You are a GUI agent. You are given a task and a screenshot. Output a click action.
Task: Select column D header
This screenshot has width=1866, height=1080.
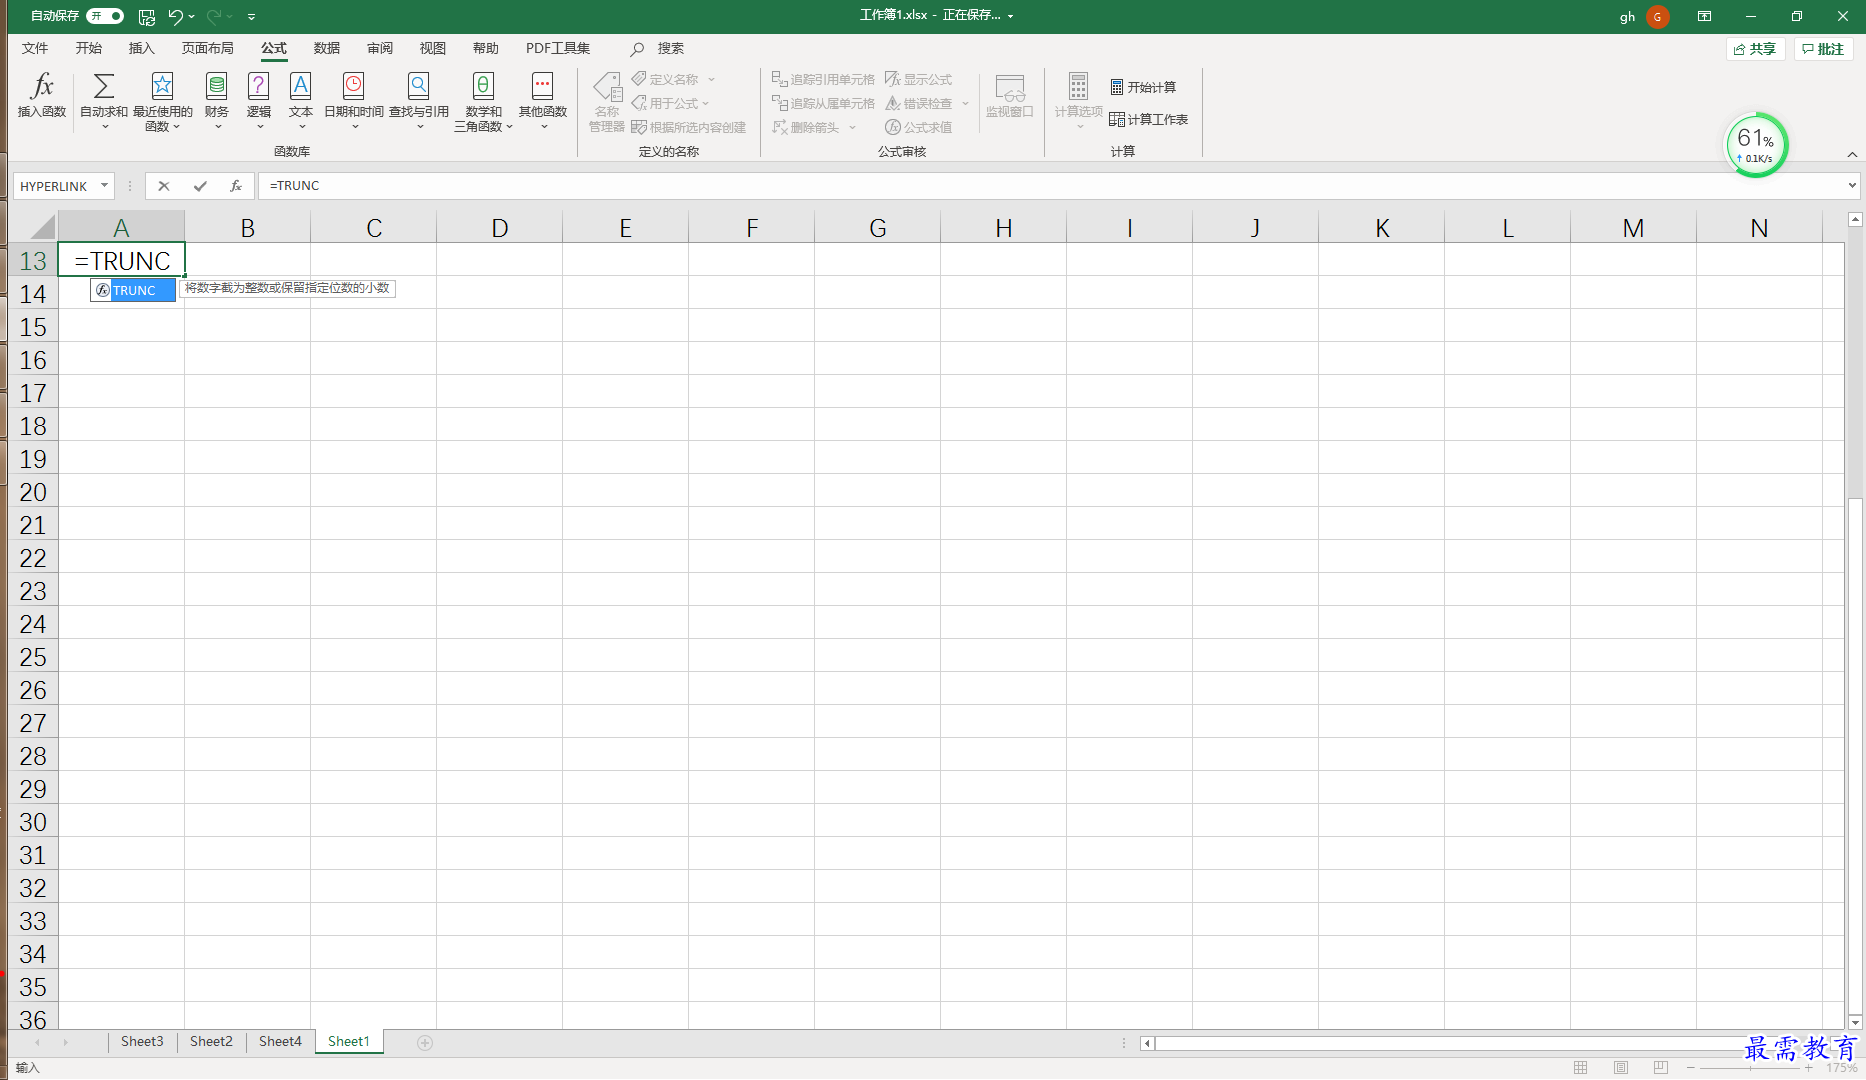pyautogui.click(x=500, y=227)
